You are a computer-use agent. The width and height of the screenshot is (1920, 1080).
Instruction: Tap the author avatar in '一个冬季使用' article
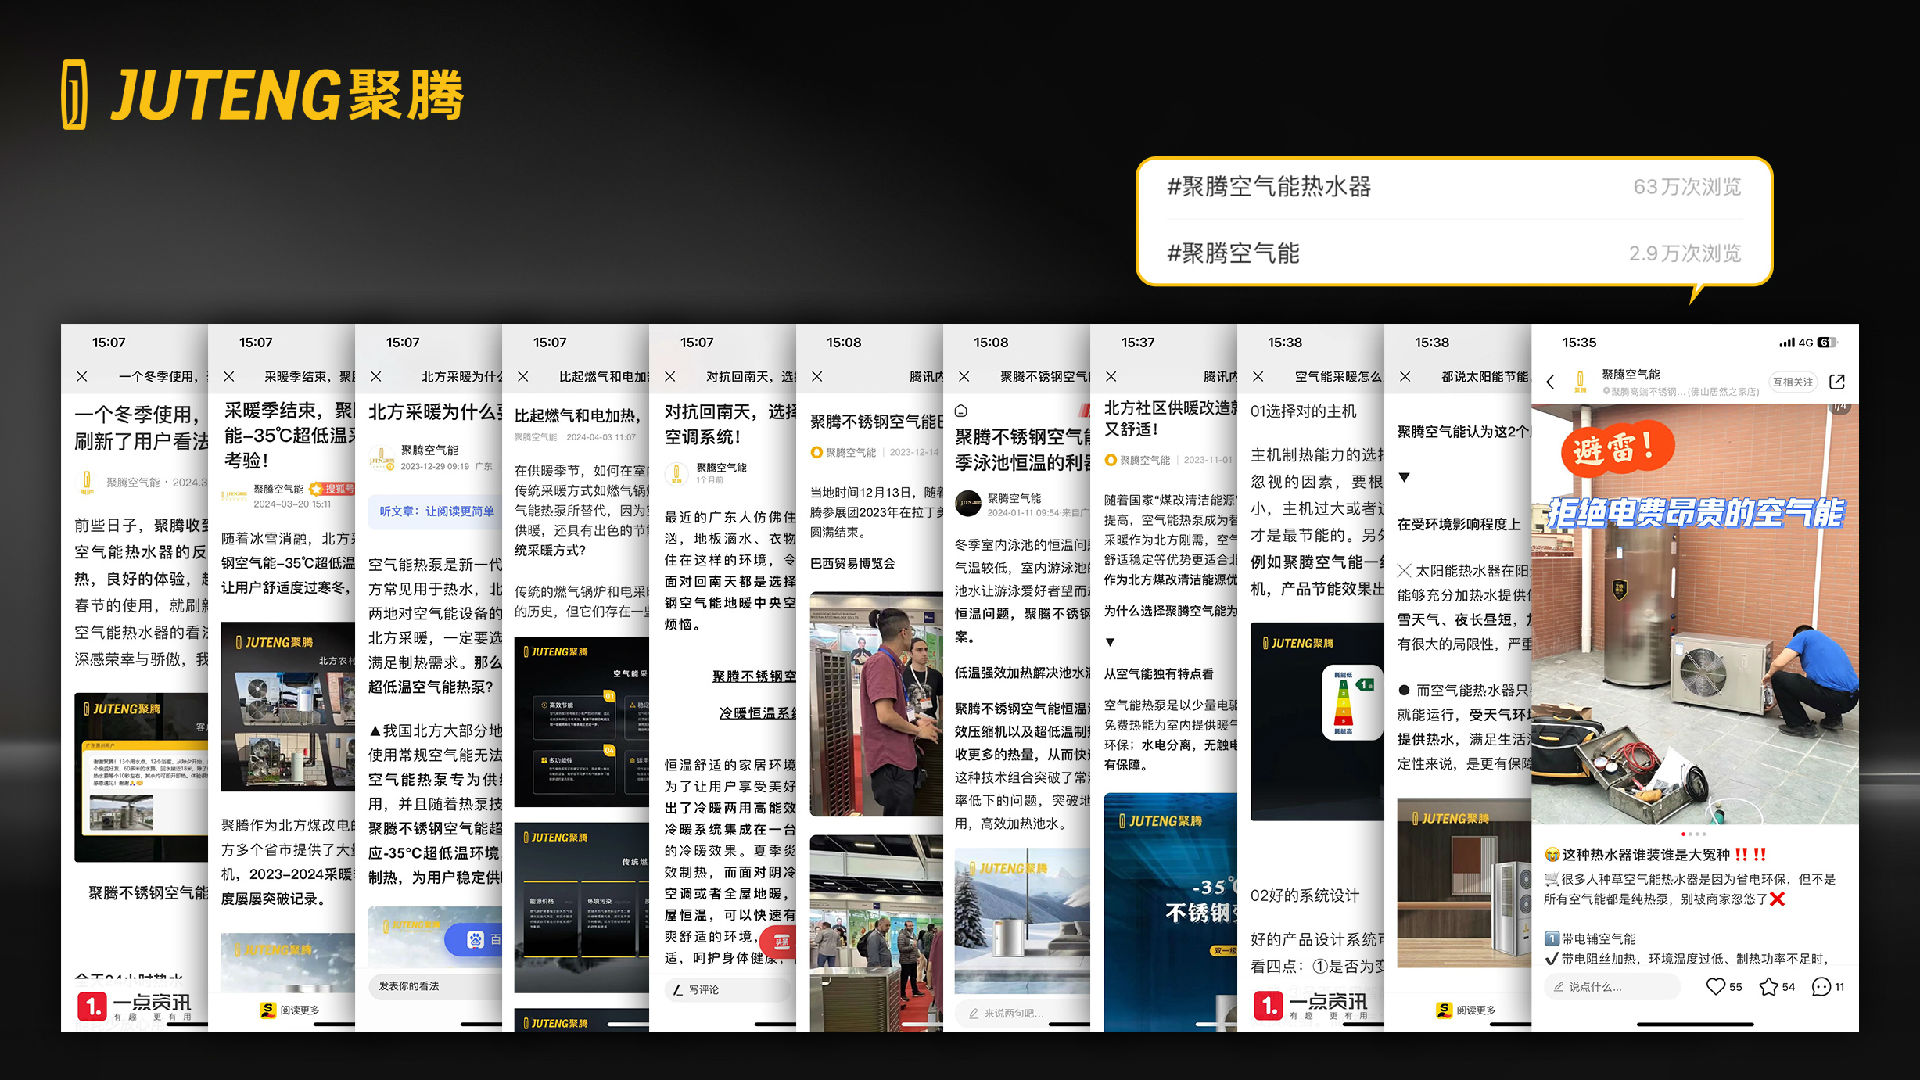(x=87, y=483)
